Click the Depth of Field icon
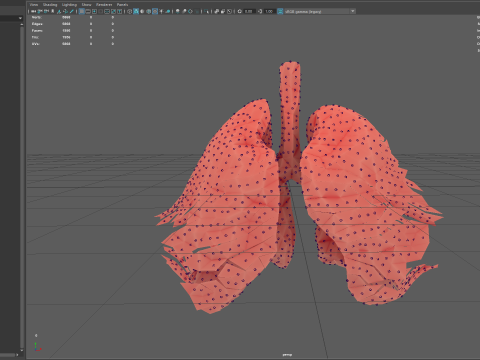Image resolution: width=480 pixels, height=360 pixels. point(197,11)
